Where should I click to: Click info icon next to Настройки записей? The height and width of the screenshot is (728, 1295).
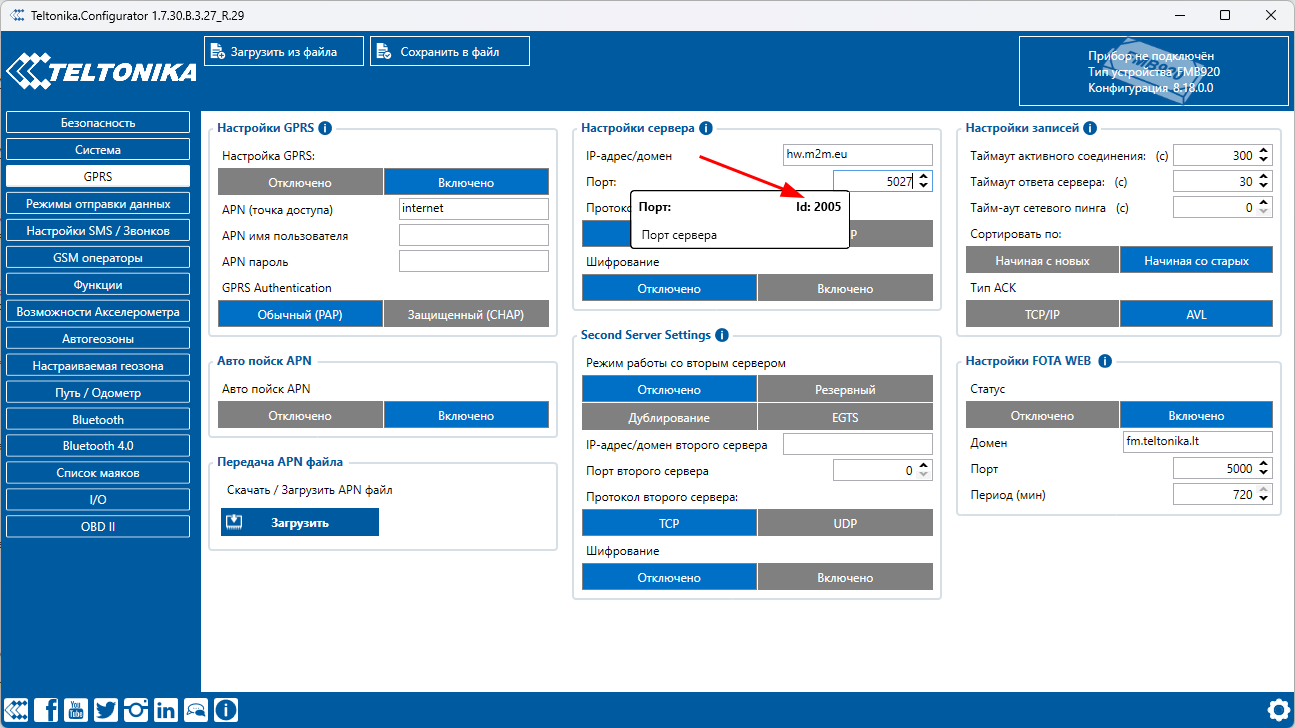pyautogui.click(x=1090, y=128)
